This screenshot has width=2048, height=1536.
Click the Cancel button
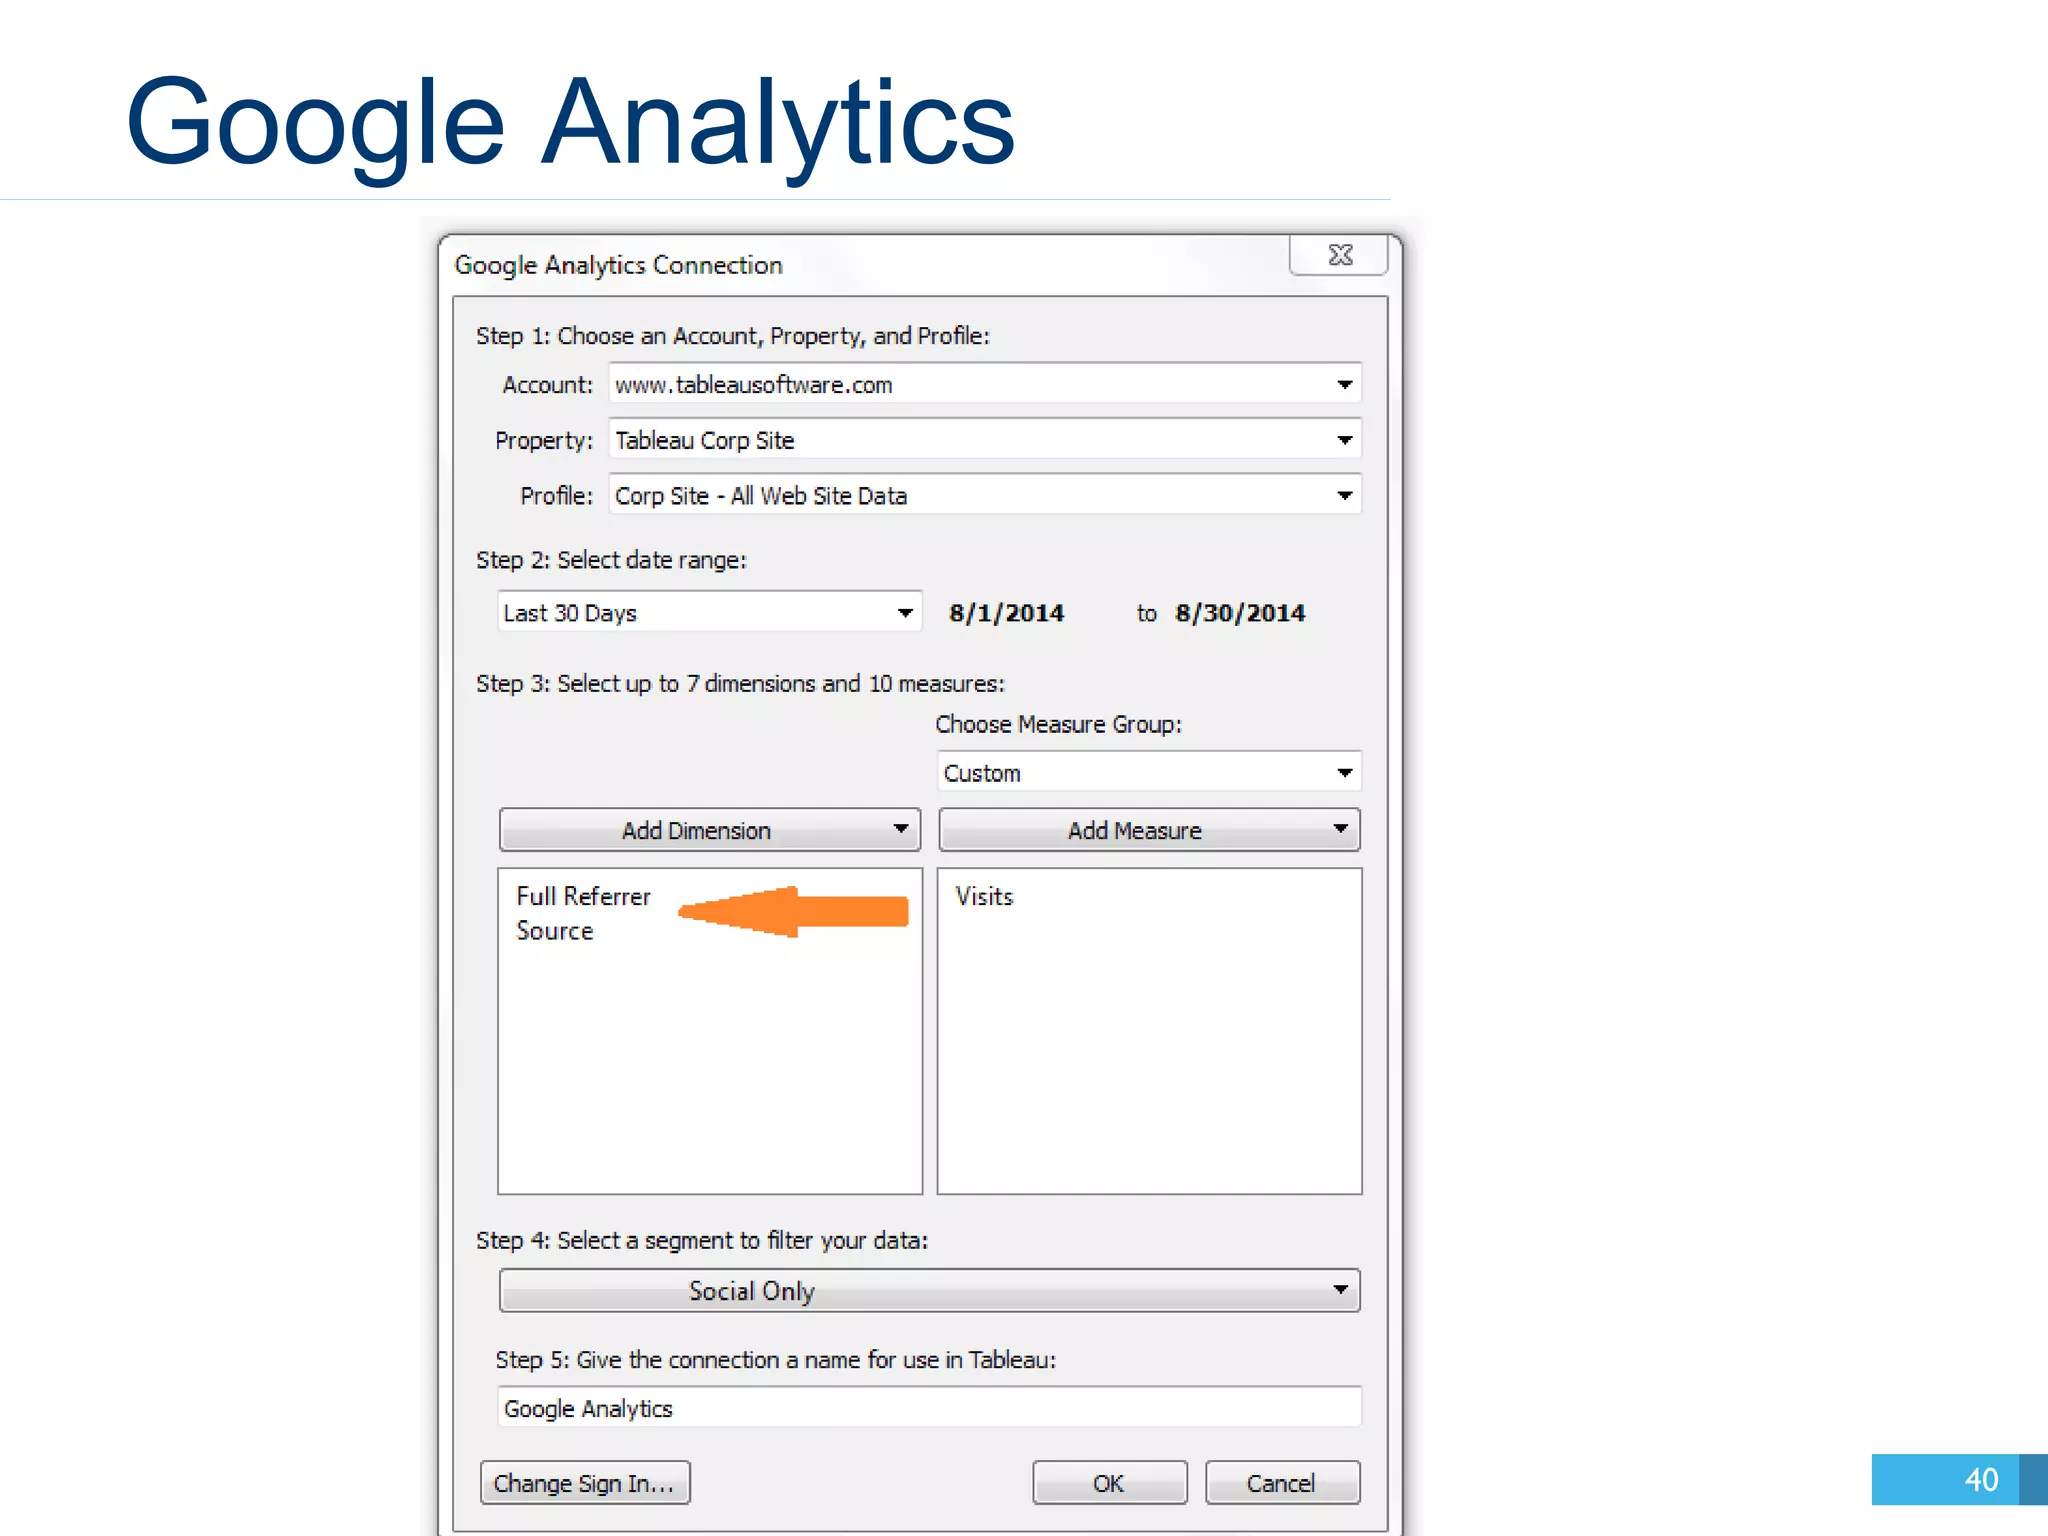click(1283, 1483)
